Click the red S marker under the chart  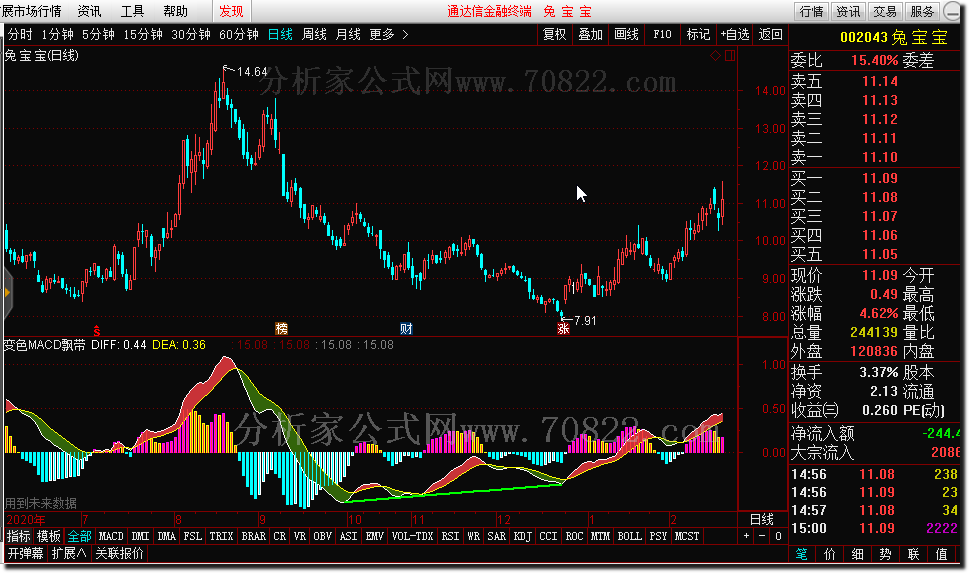[97, 329]
